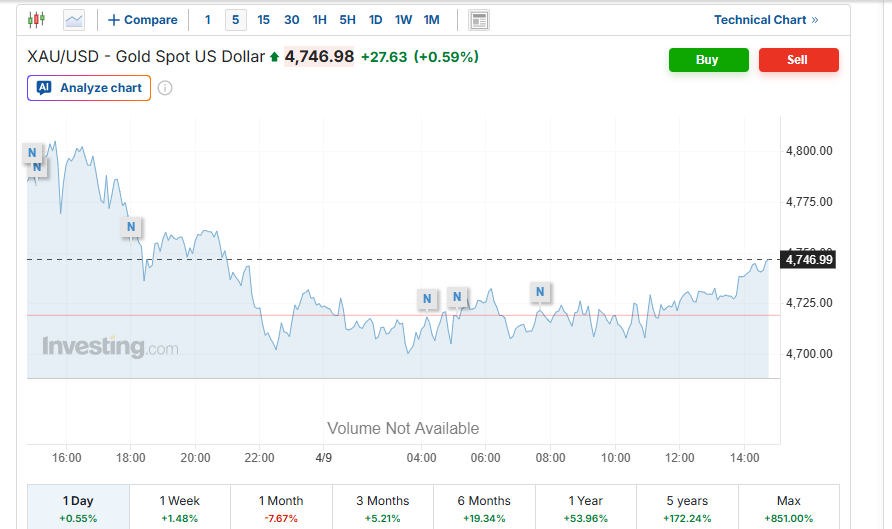The height and width of the screenshot is (529, 892).
Task: Select the 1H interval
Action: (319, 20)
